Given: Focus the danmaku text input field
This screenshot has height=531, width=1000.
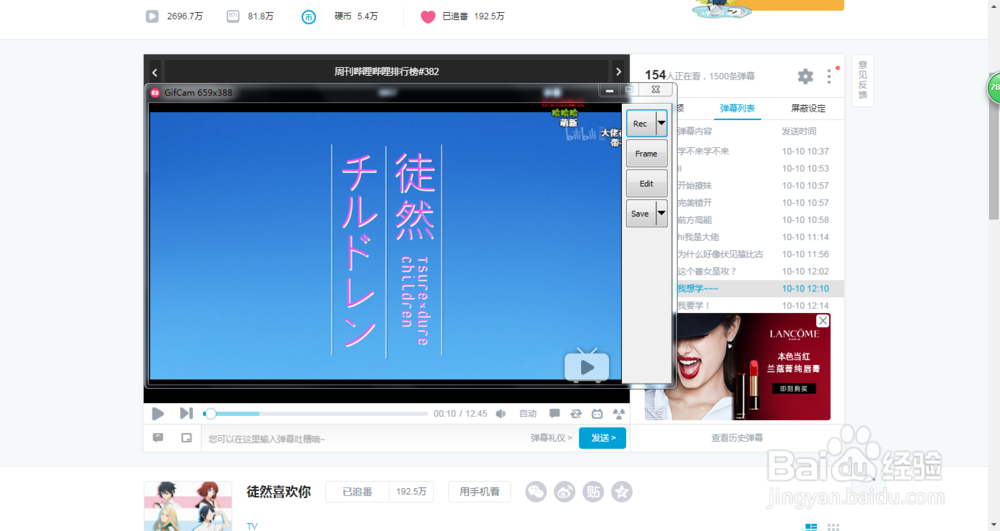Looking at the screenshot, I should tap(364, 439).
